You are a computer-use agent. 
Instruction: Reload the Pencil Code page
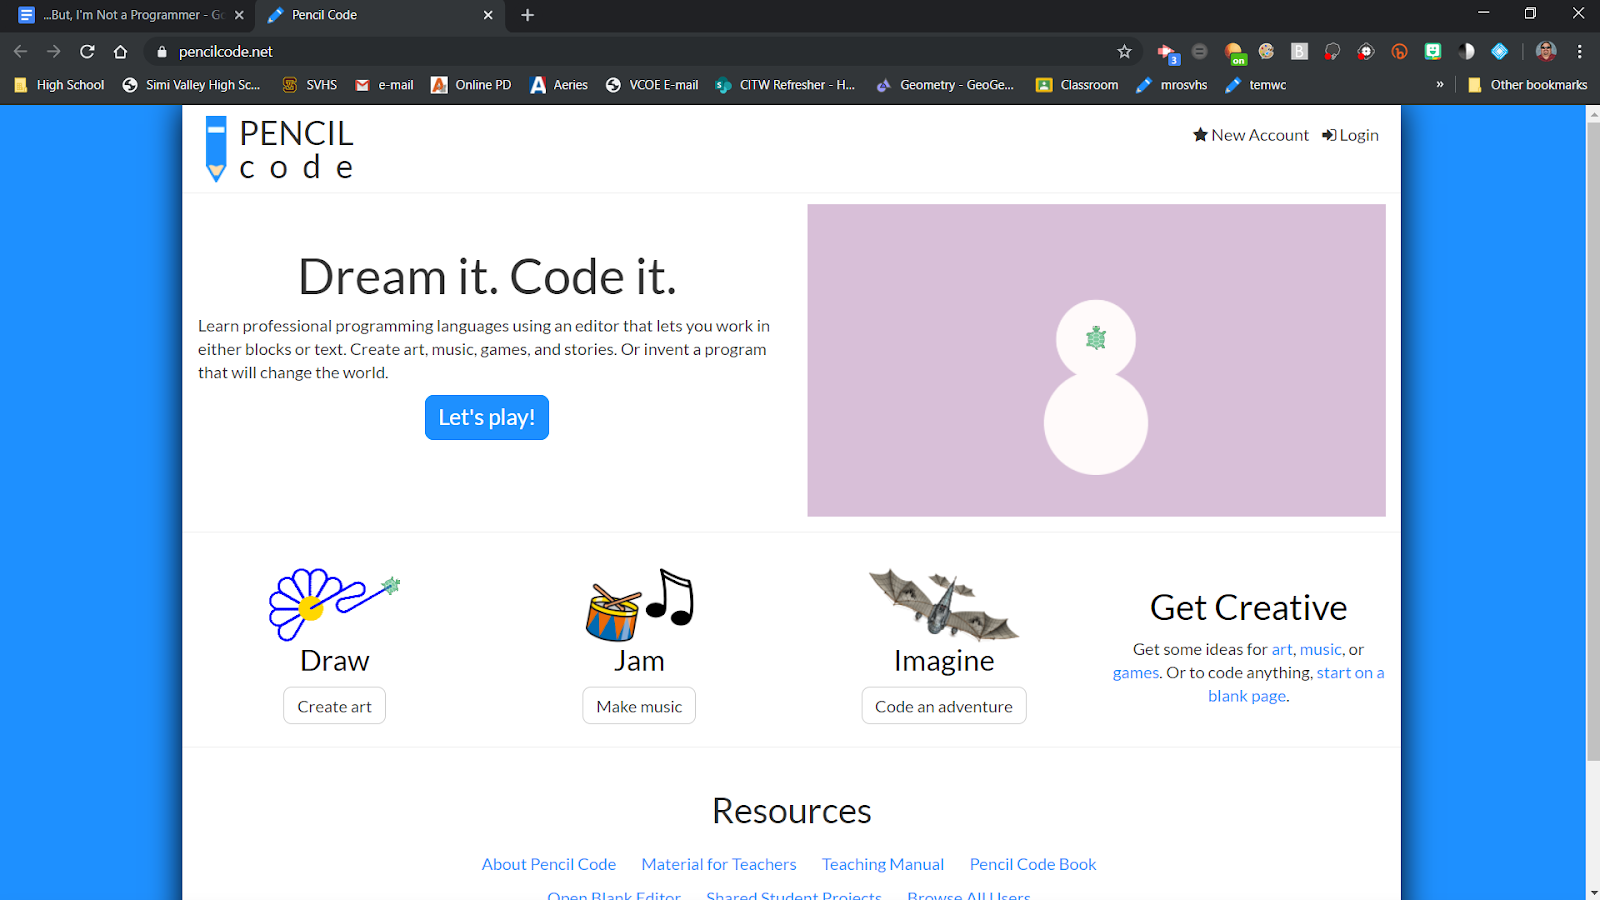click(x=87, y=52)
